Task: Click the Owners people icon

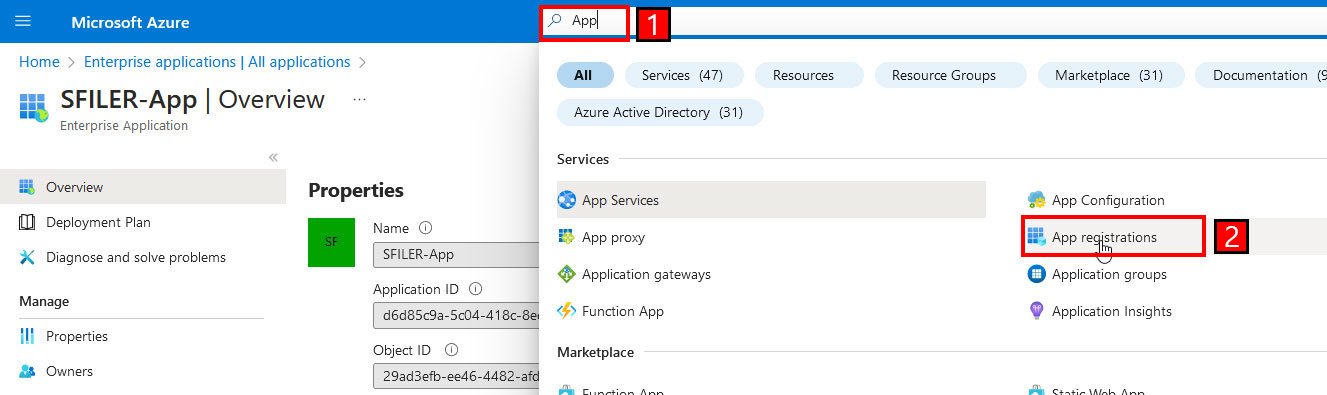Action: pyautogui.click(x=28, y=371)
